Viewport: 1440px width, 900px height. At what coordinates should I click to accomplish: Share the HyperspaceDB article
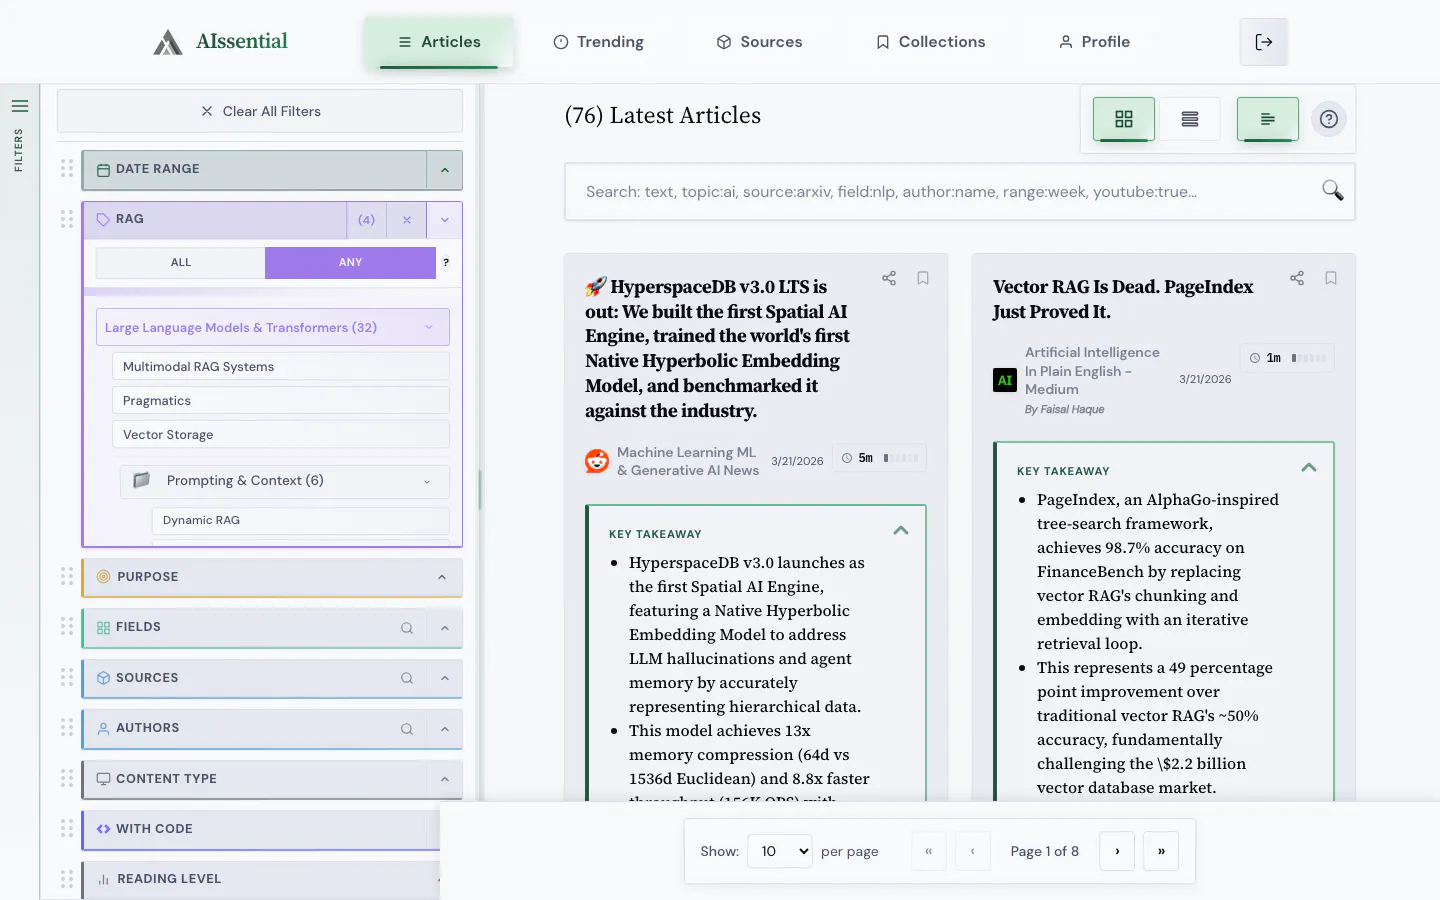pos(889,278)
